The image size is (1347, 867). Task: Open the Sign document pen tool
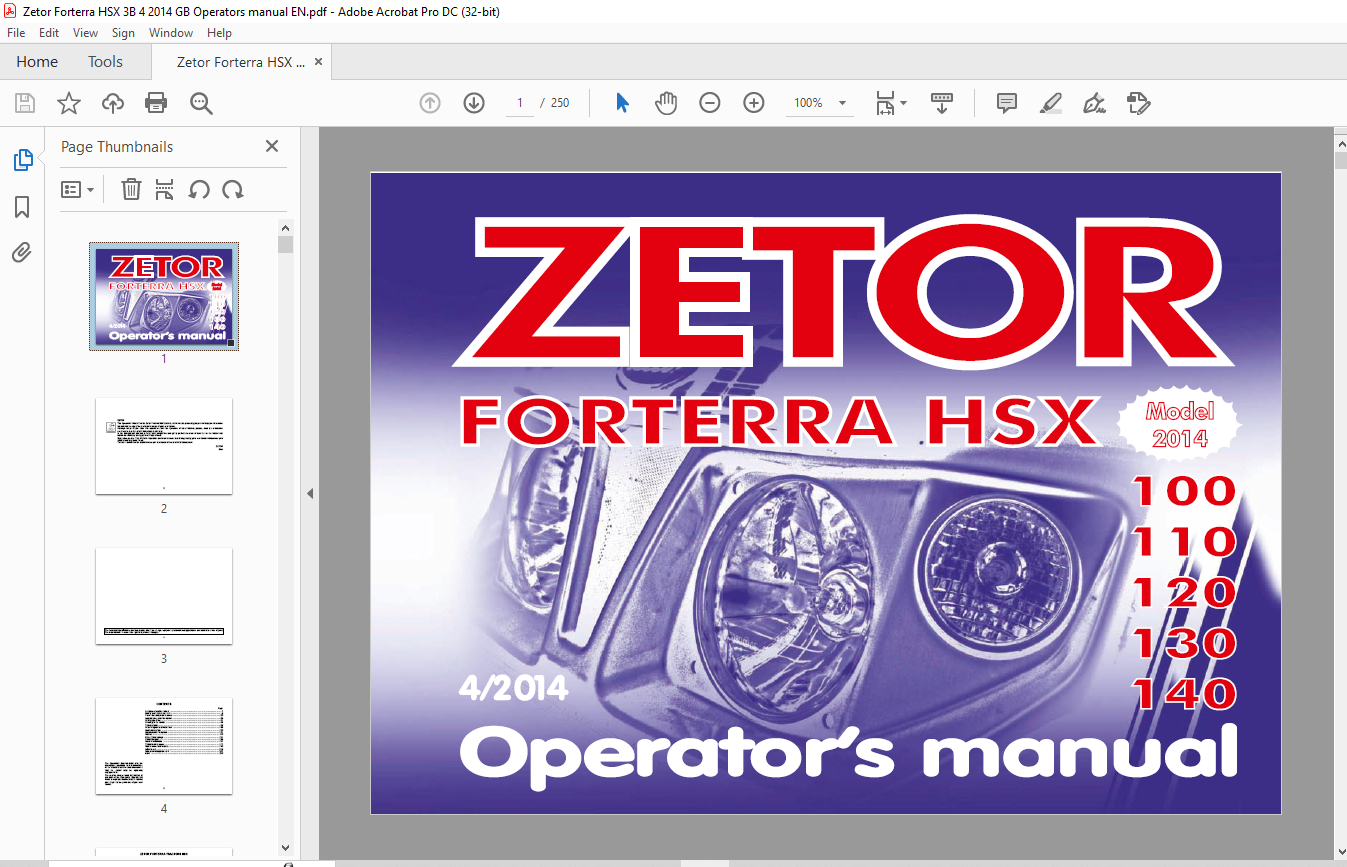pos(1094,103)
